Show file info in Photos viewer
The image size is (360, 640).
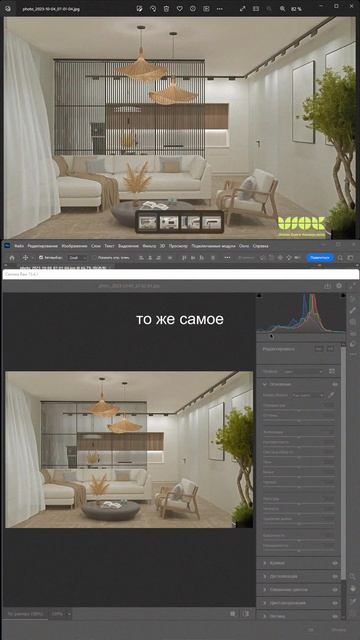tap(193, 9)
